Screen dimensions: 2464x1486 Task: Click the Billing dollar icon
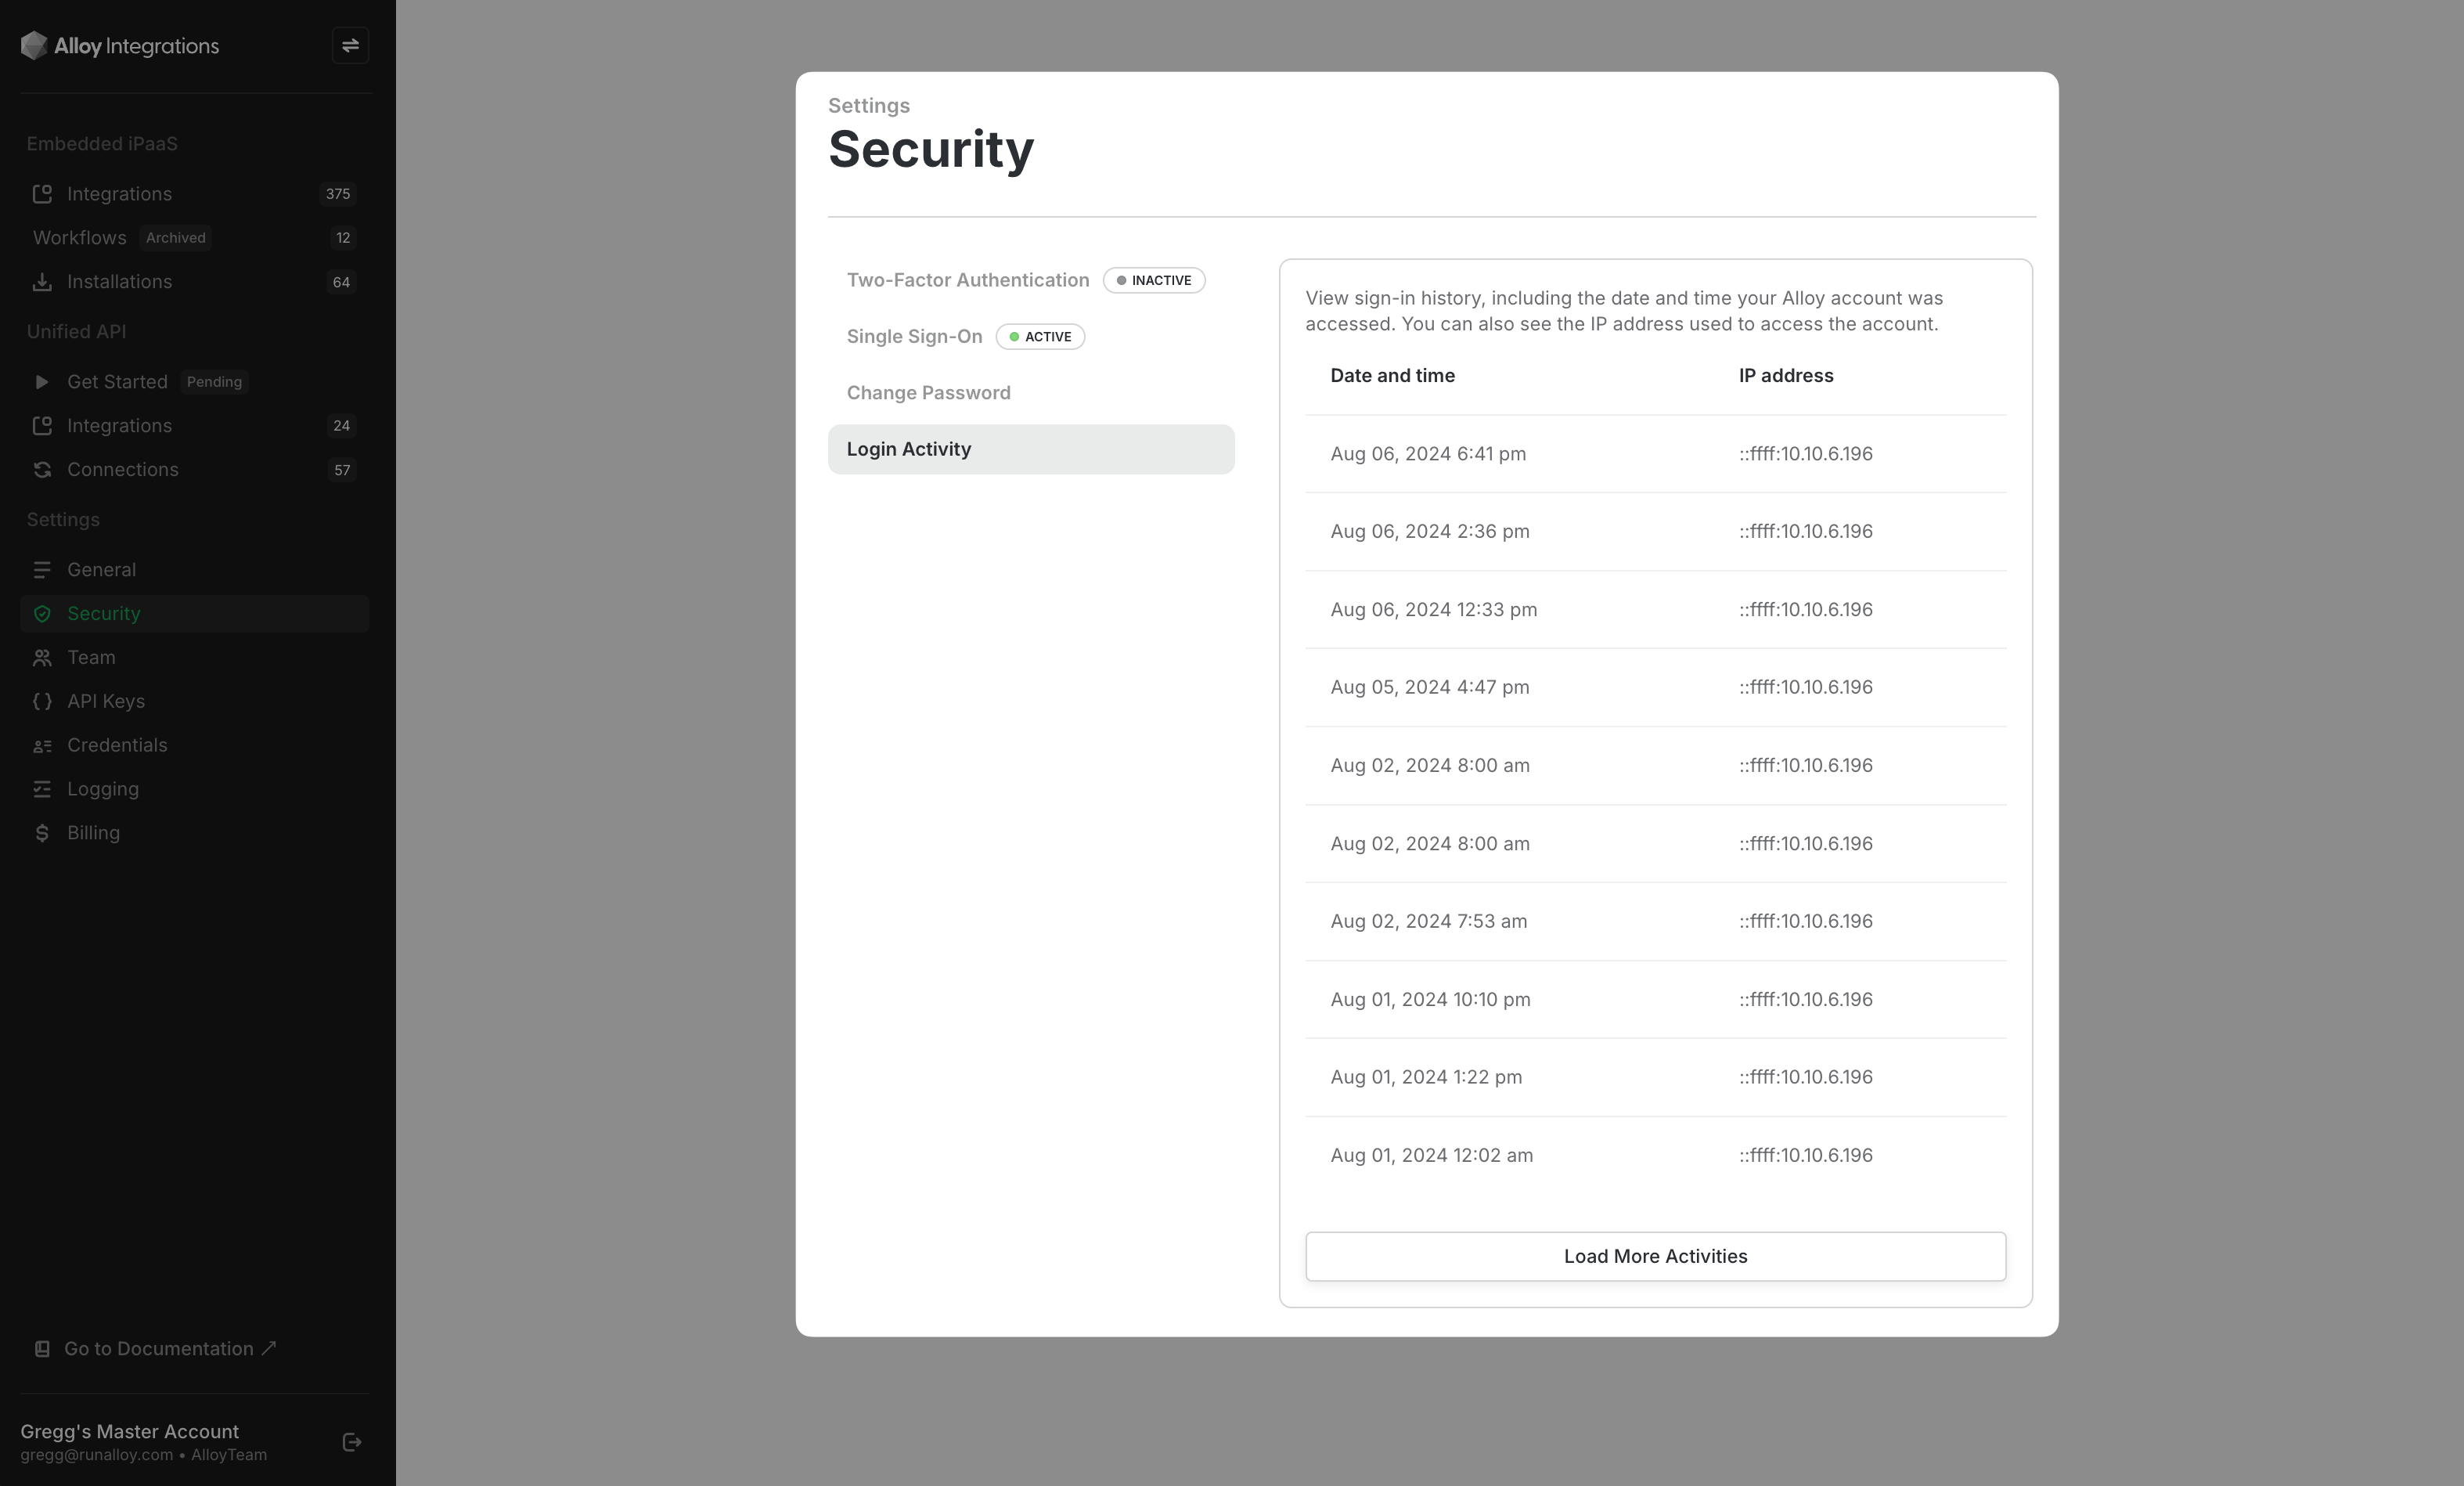(x=42, y=833)
